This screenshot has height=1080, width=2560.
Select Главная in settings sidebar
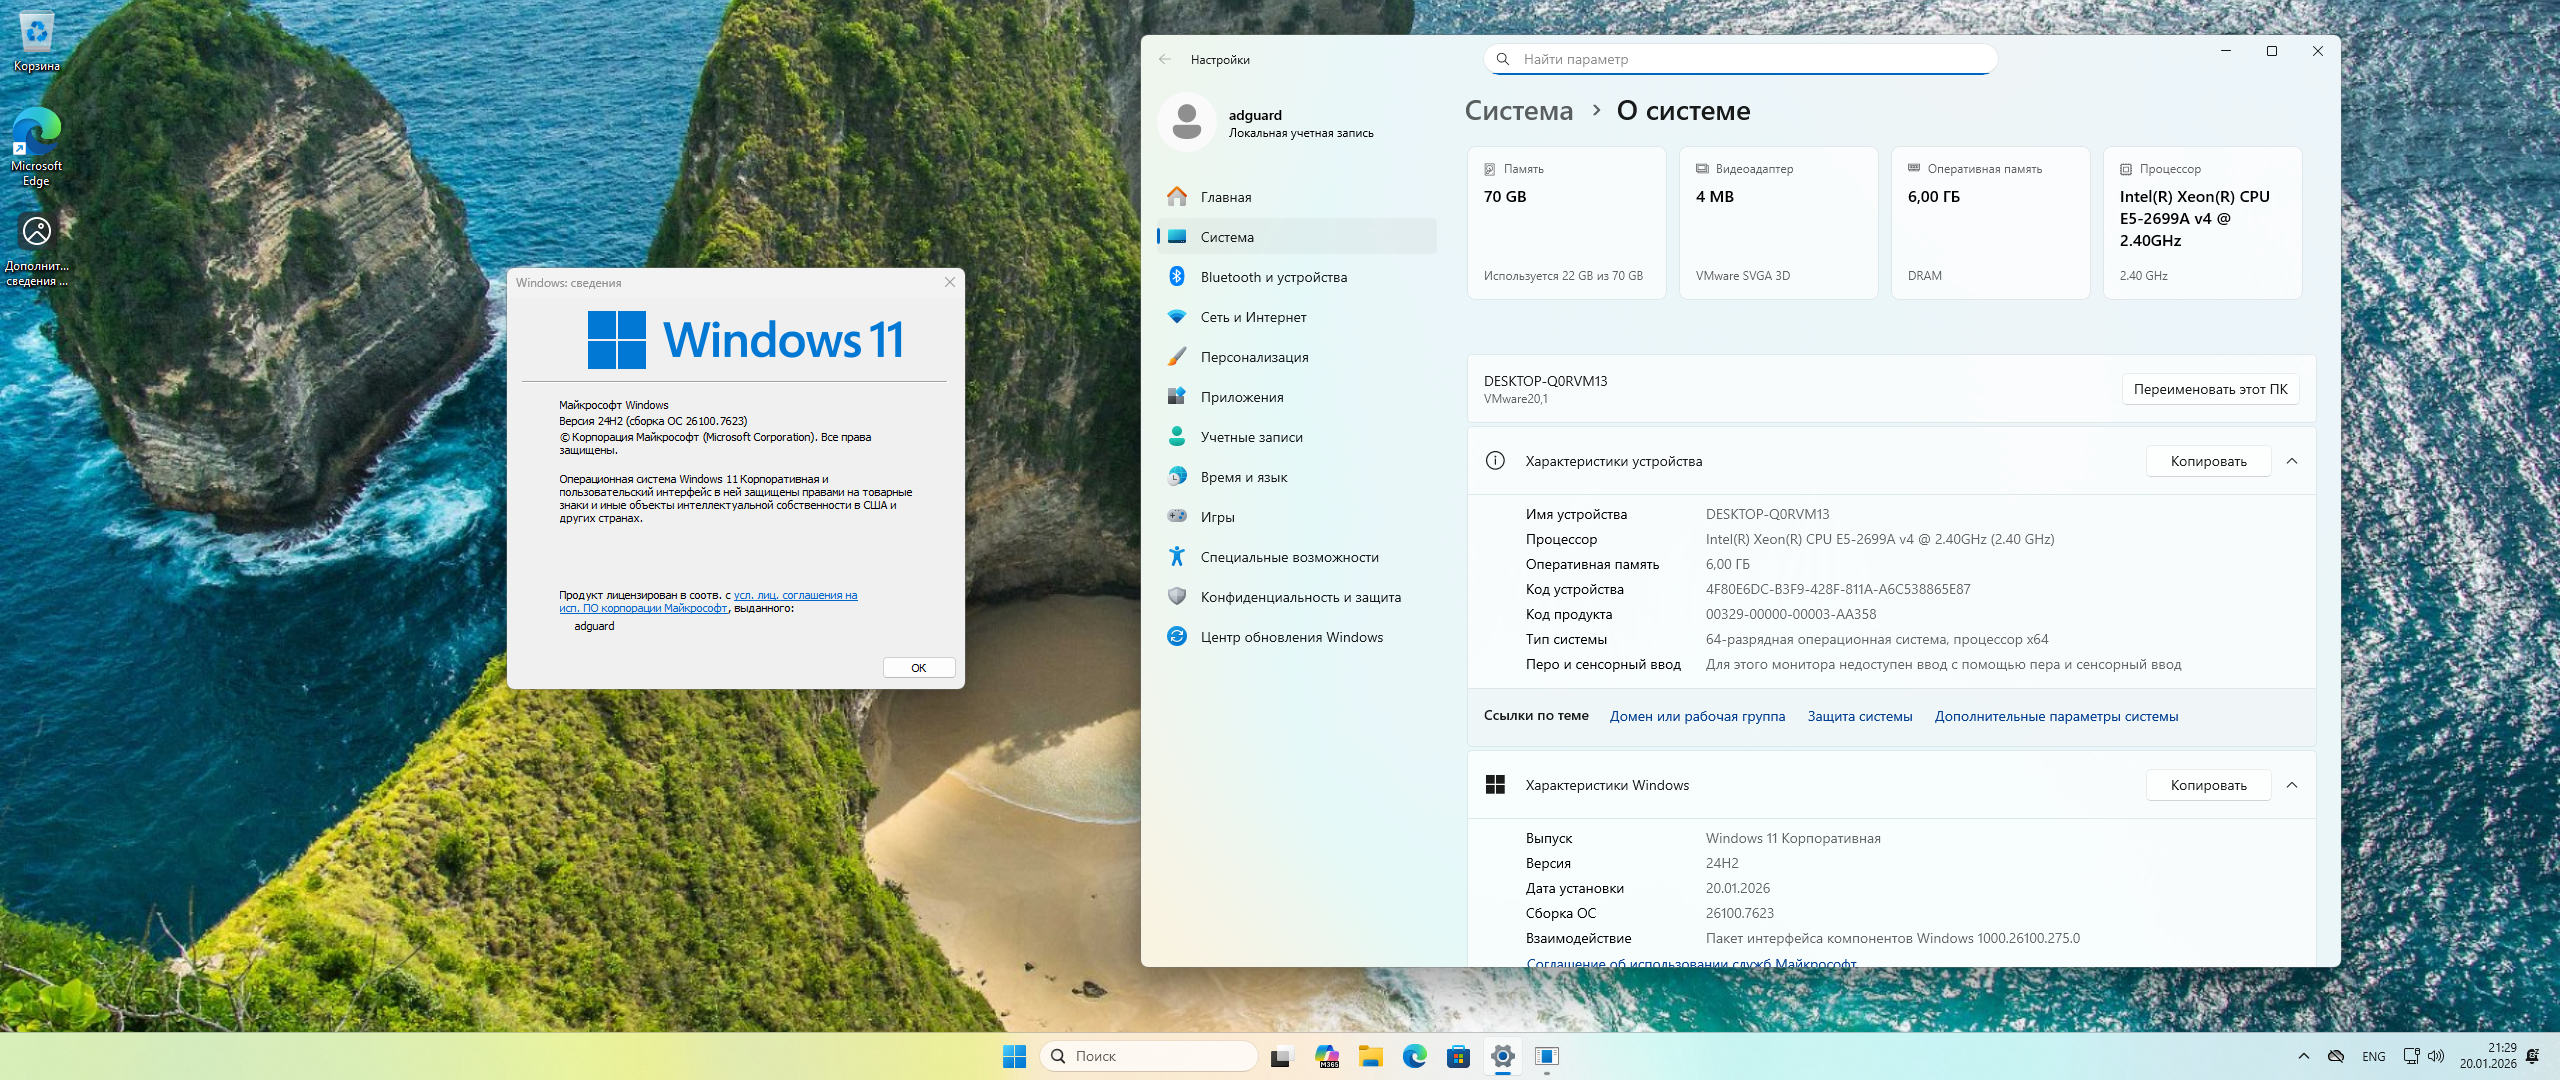coord(1226,197)
